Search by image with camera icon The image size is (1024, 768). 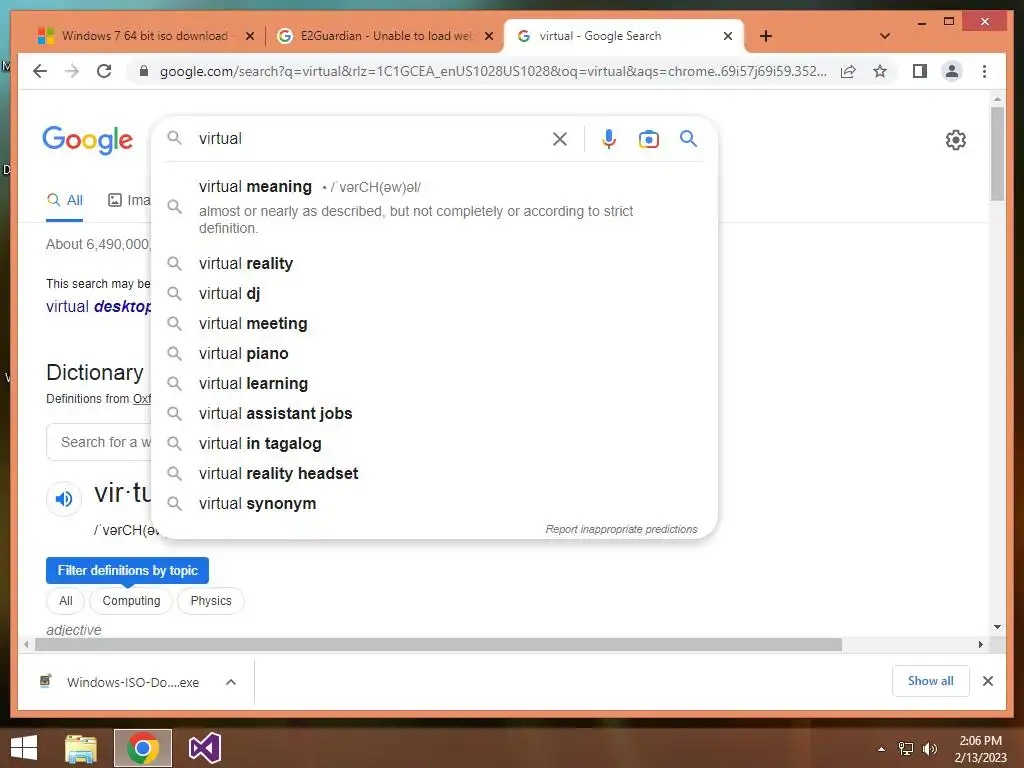pos(648,138)
